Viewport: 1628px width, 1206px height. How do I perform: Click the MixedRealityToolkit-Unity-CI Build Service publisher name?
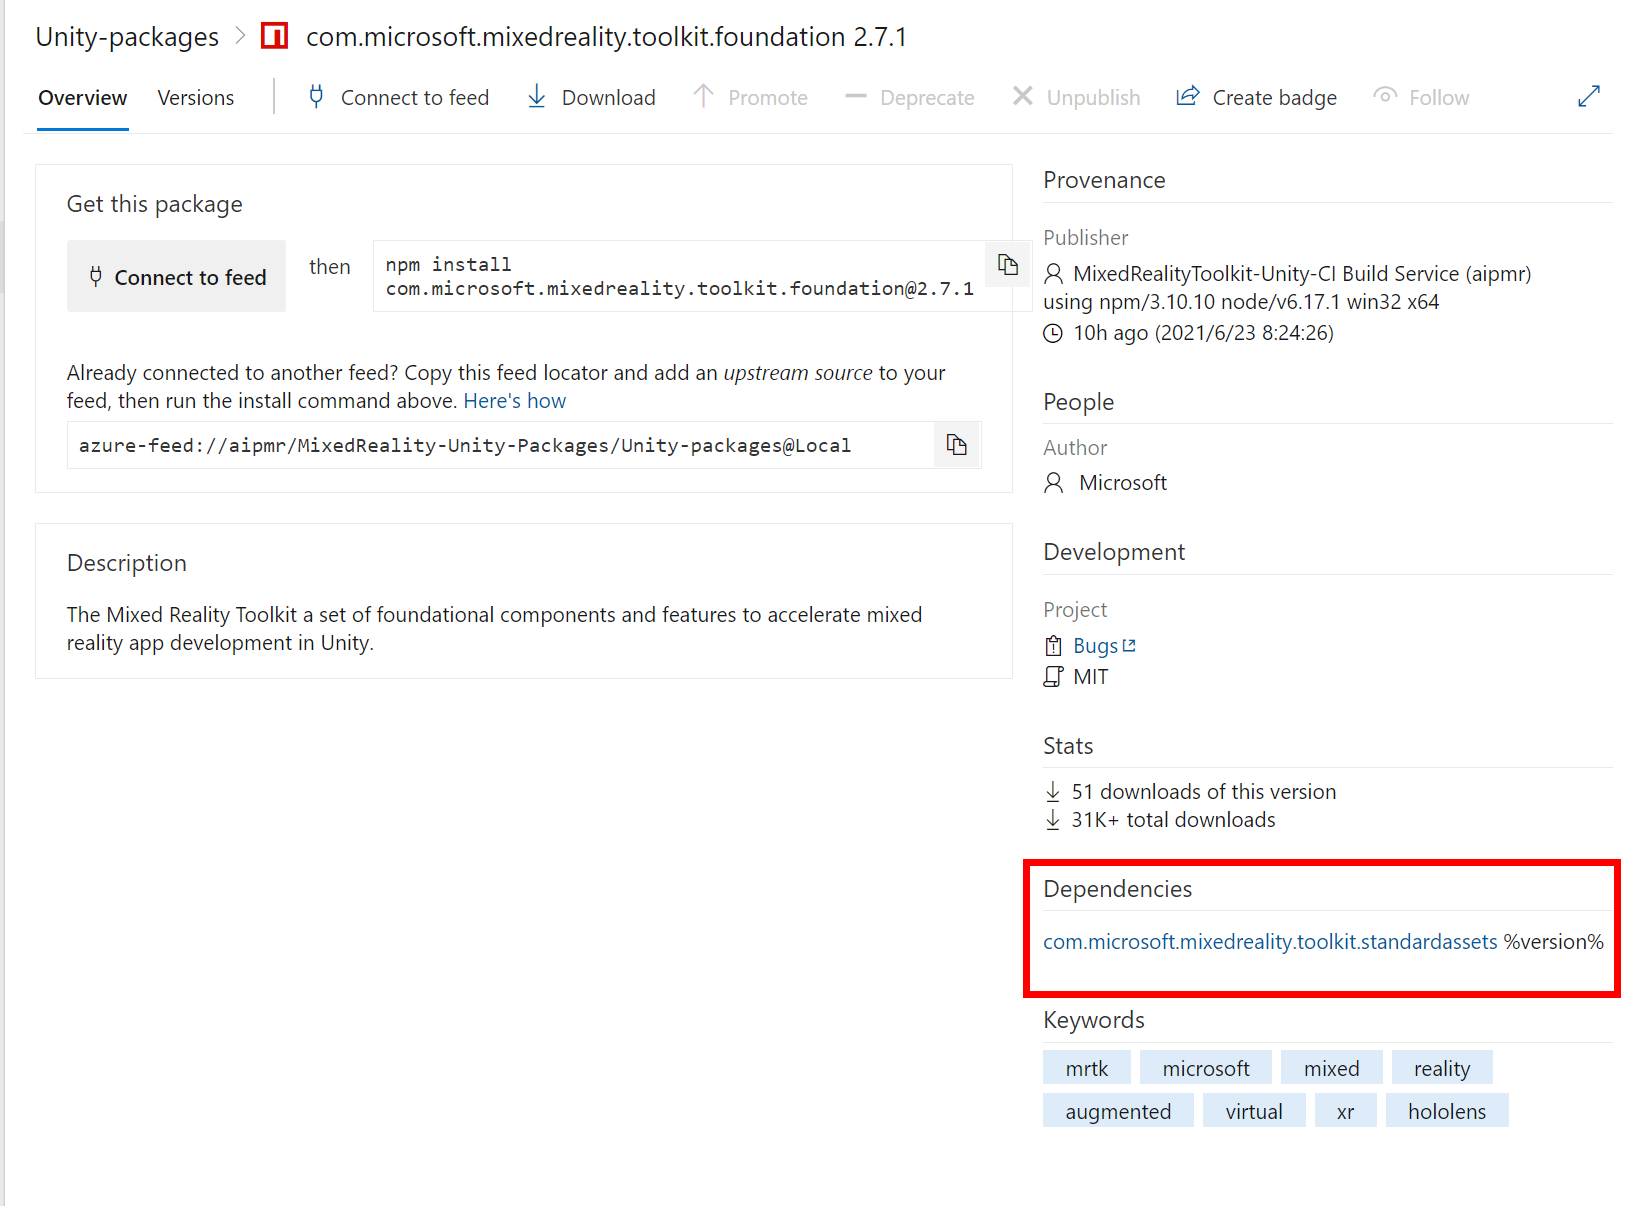click(x=1302, y=274)
